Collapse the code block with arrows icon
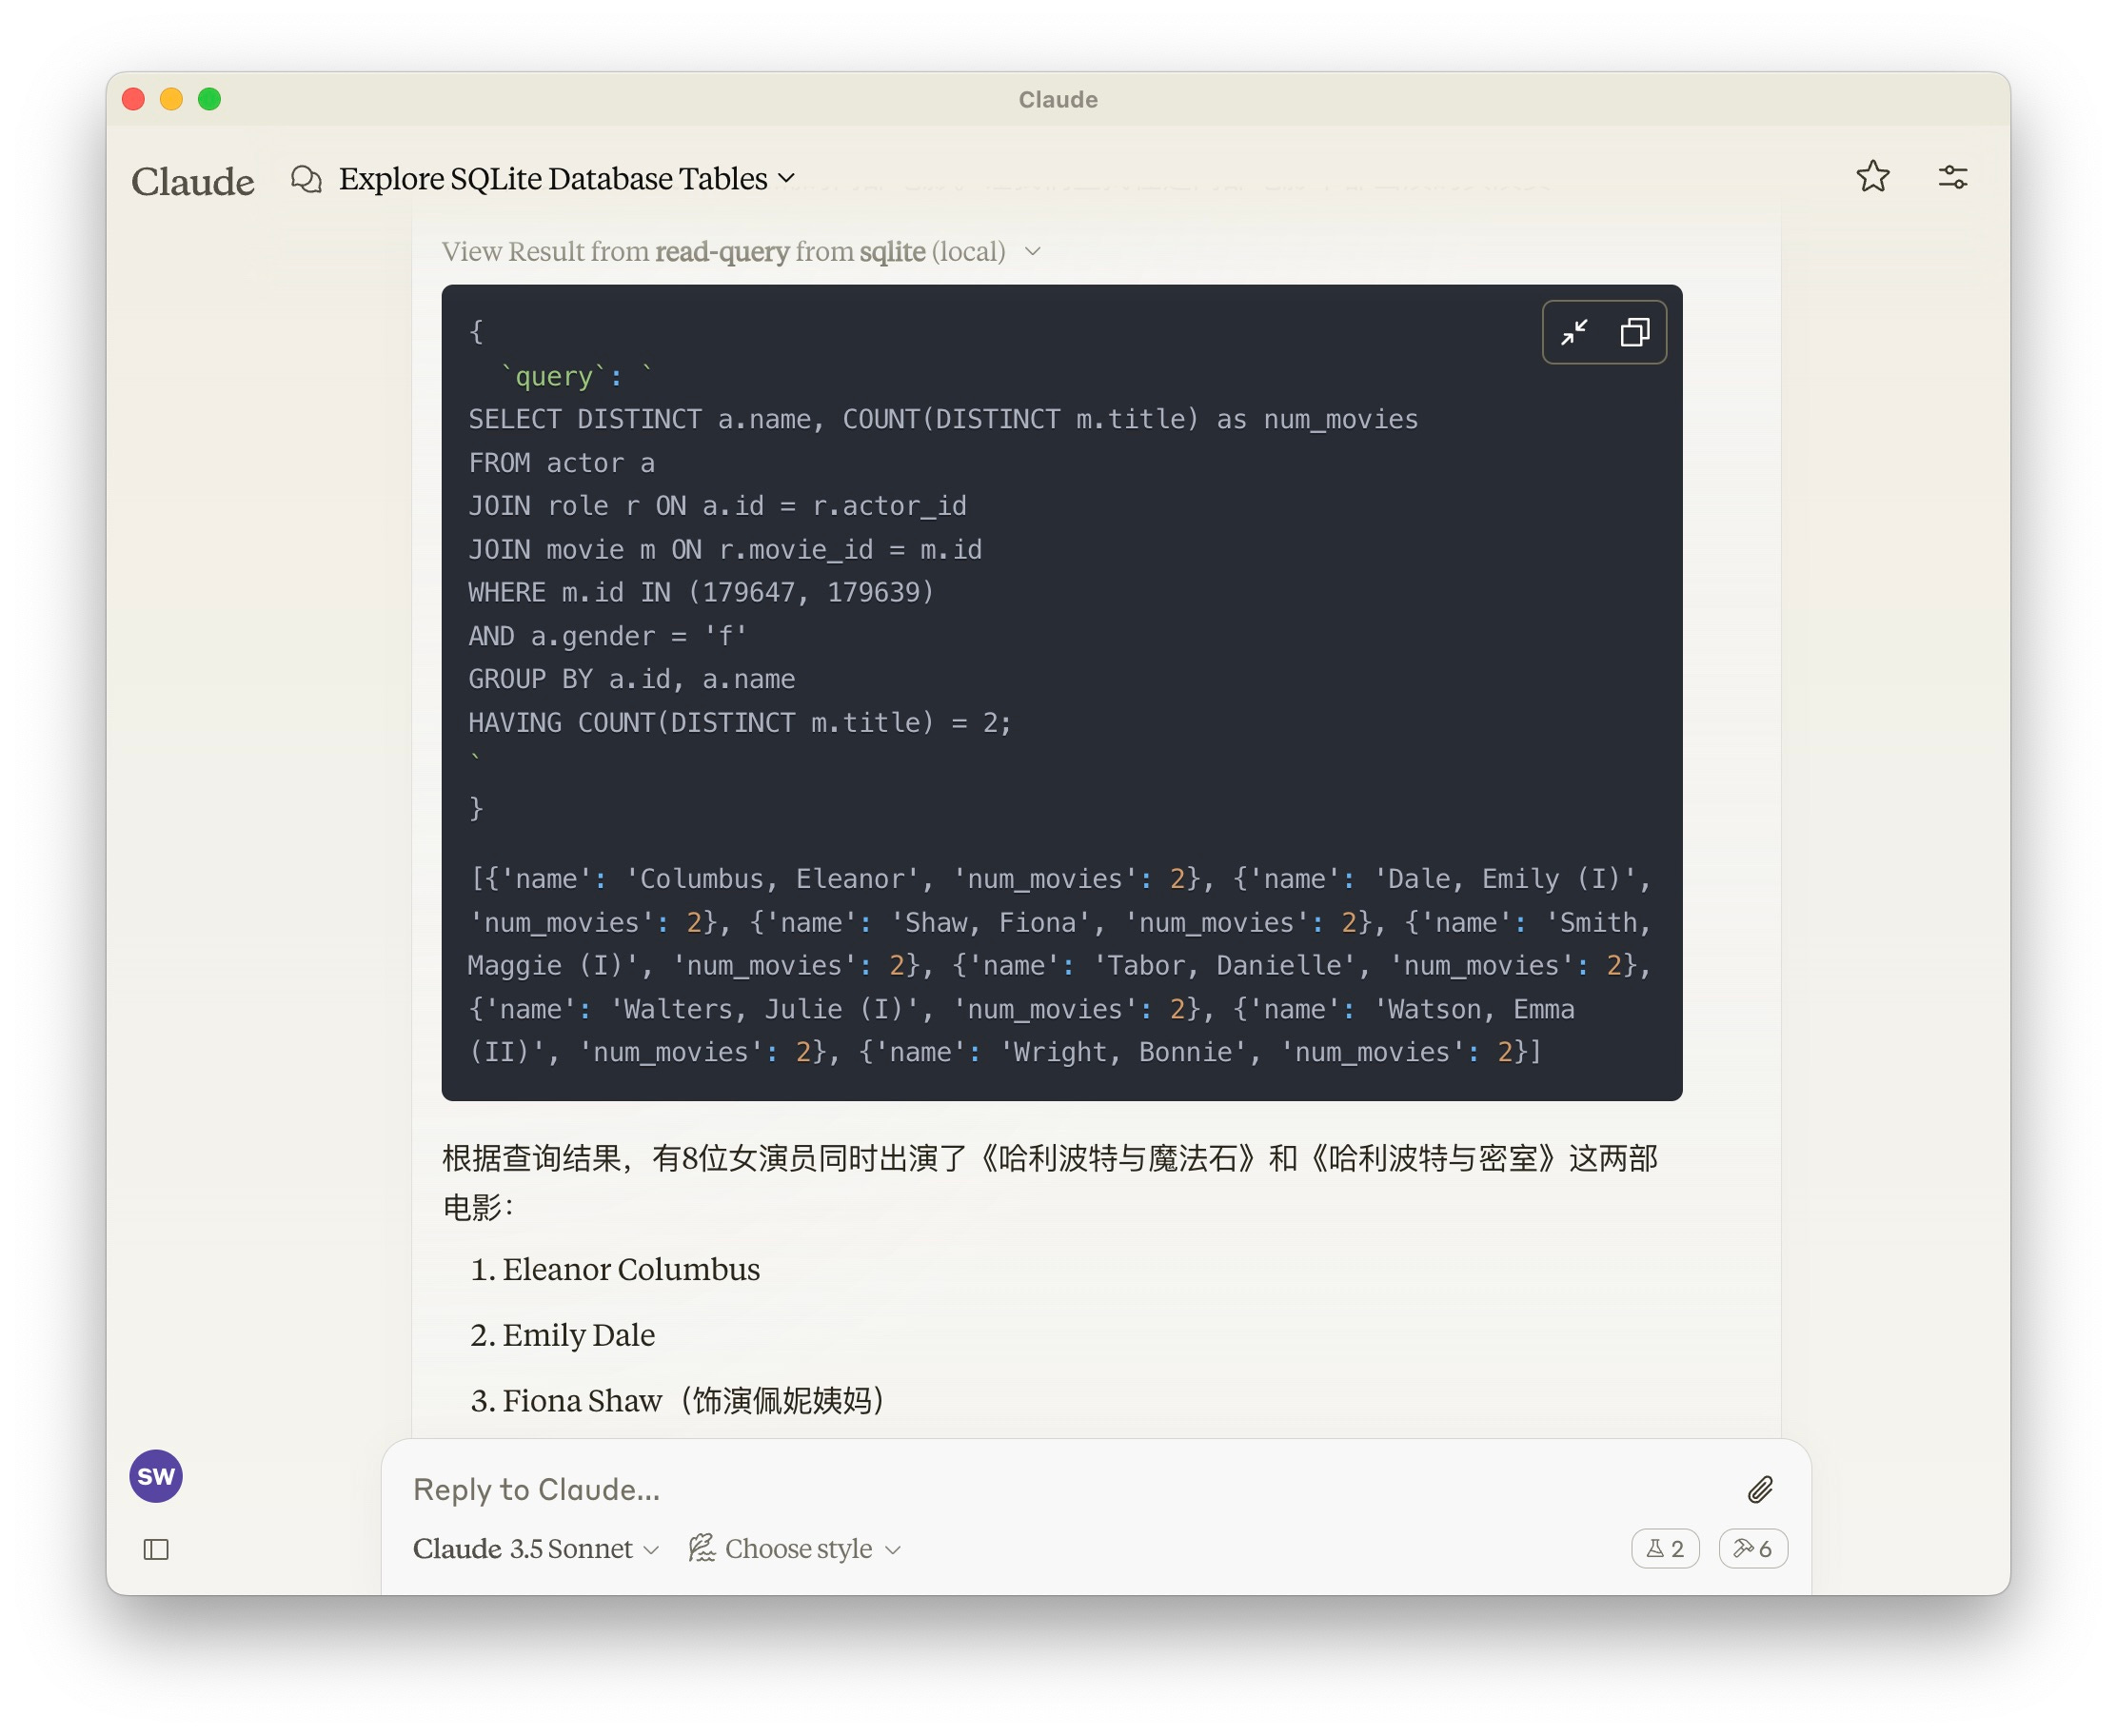This screenshot has height=1736, width=2117. [x=1575, y=332]
